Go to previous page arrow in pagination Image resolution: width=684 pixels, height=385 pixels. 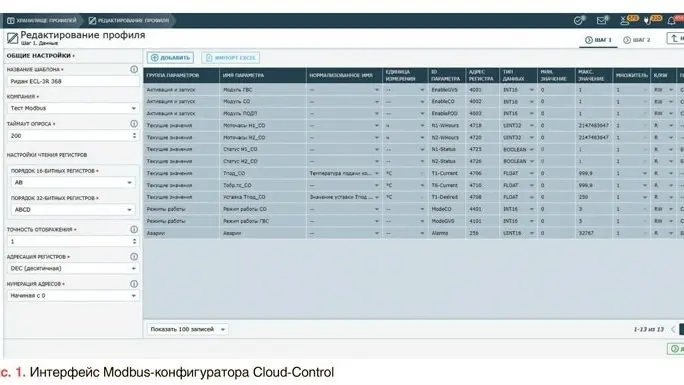(673, 329)
